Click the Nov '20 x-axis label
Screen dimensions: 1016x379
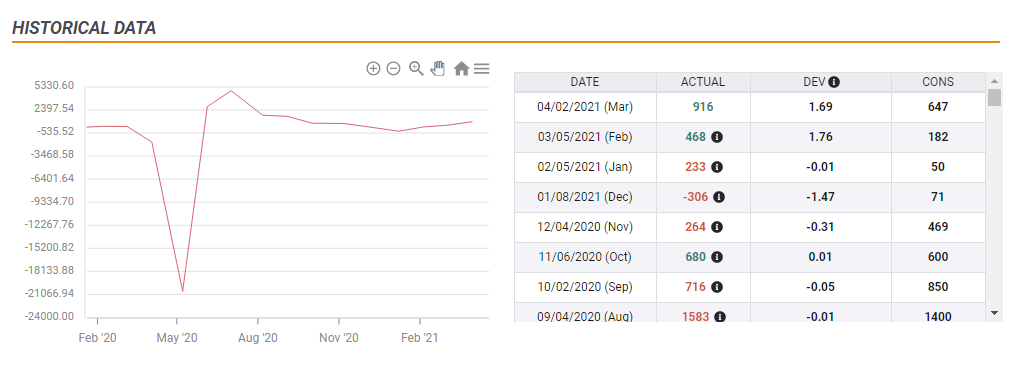pos(339,338)
